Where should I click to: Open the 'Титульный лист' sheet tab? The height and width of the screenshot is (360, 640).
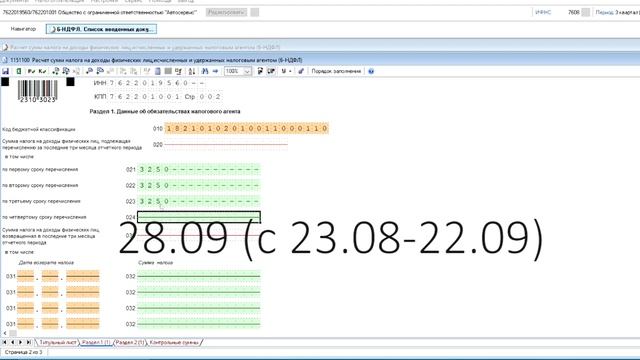[x=57, y=342]
